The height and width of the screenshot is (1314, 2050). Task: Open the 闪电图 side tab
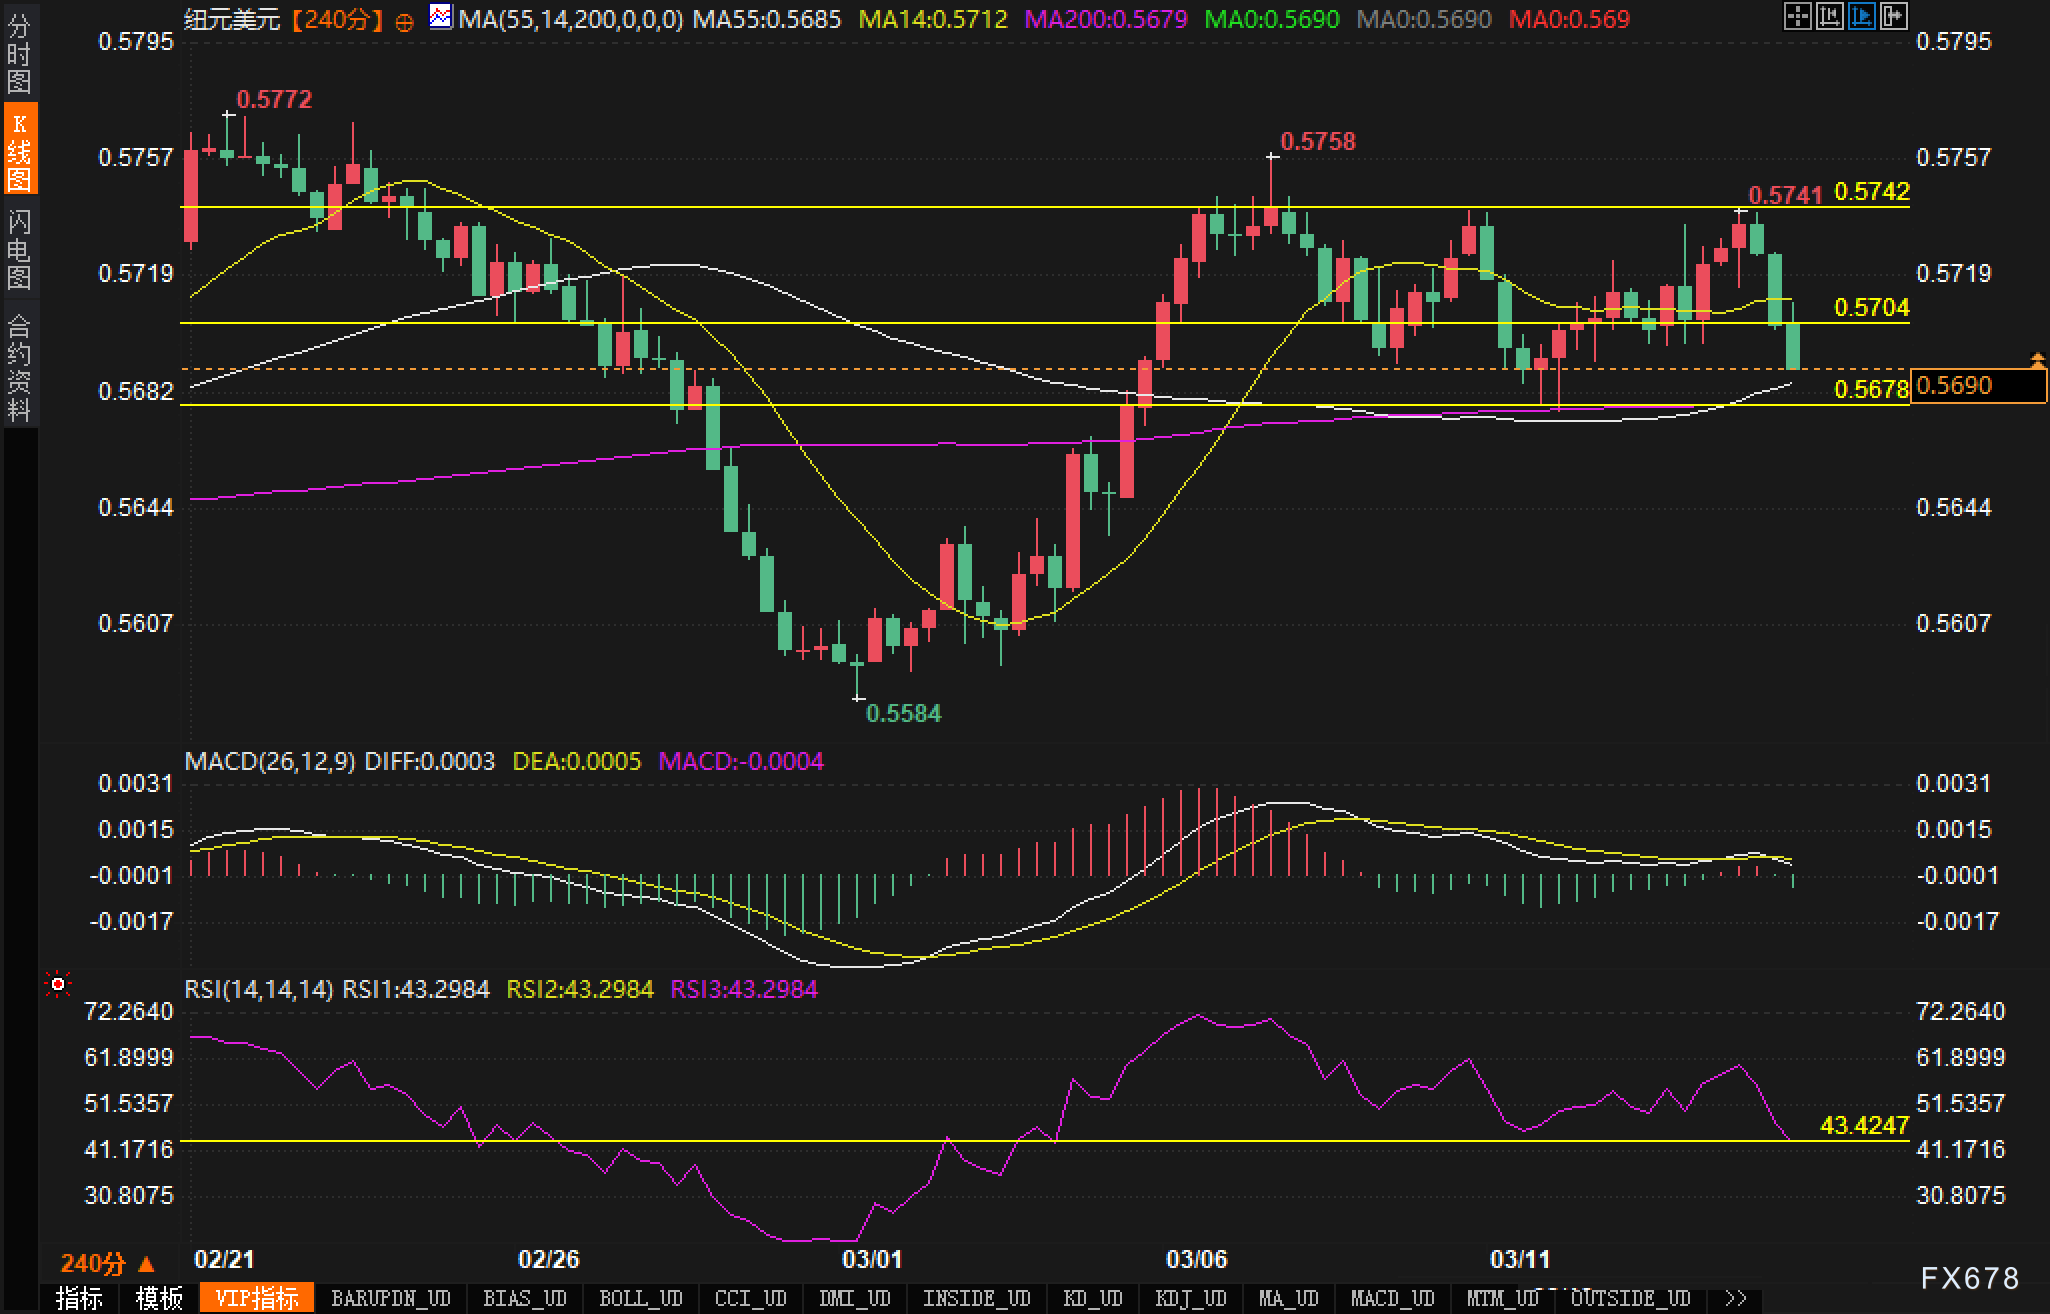point(19,248)
